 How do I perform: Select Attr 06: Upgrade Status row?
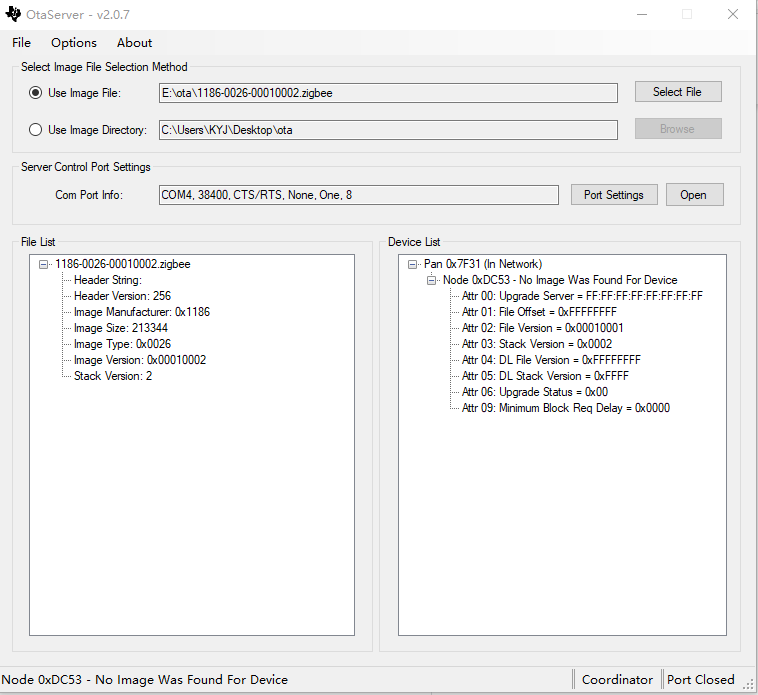(x=535, y=392)
